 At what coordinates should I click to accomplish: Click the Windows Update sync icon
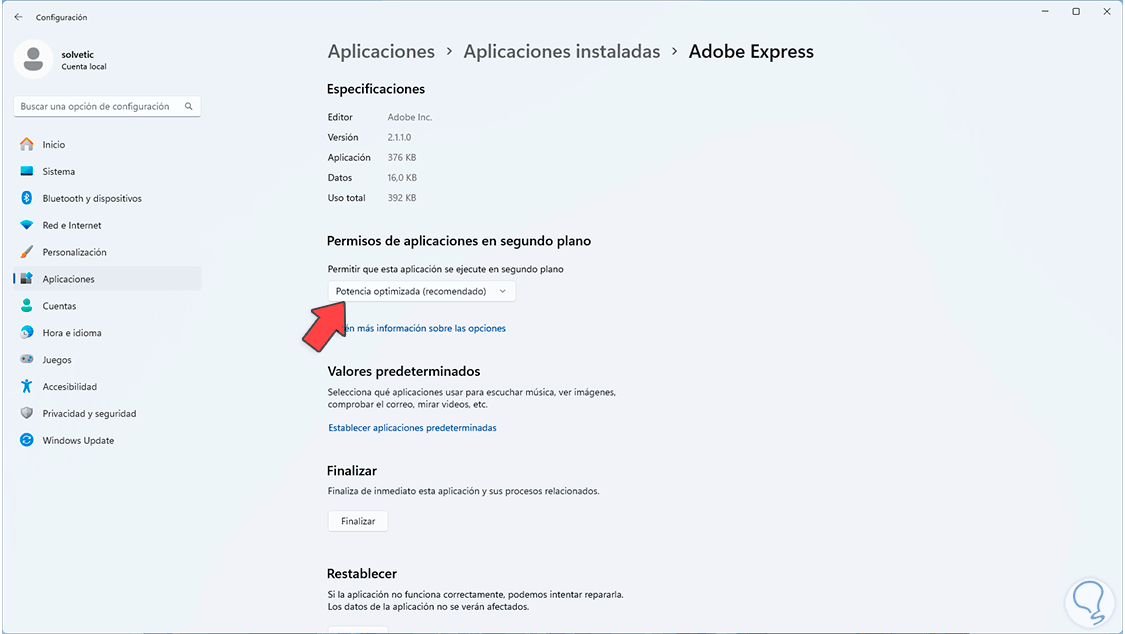coord(27,441)
